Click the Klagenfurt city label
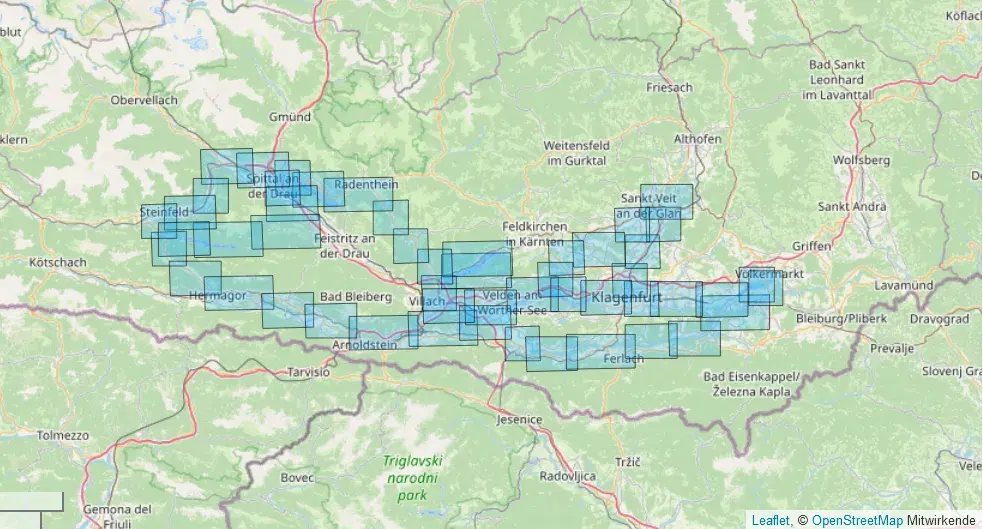Viewport: 983px width, 529px height. [627, 297]
